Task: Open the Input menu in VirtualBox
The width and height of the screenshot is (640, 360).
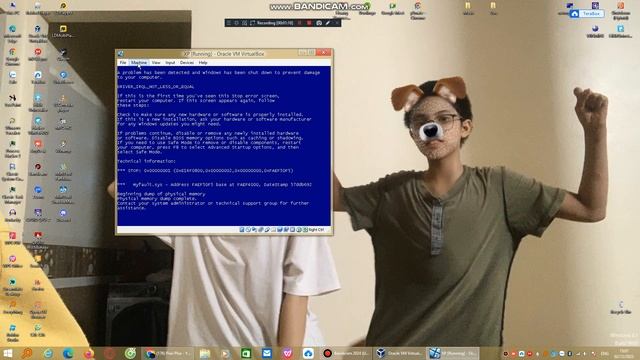Action: (170, 63)
